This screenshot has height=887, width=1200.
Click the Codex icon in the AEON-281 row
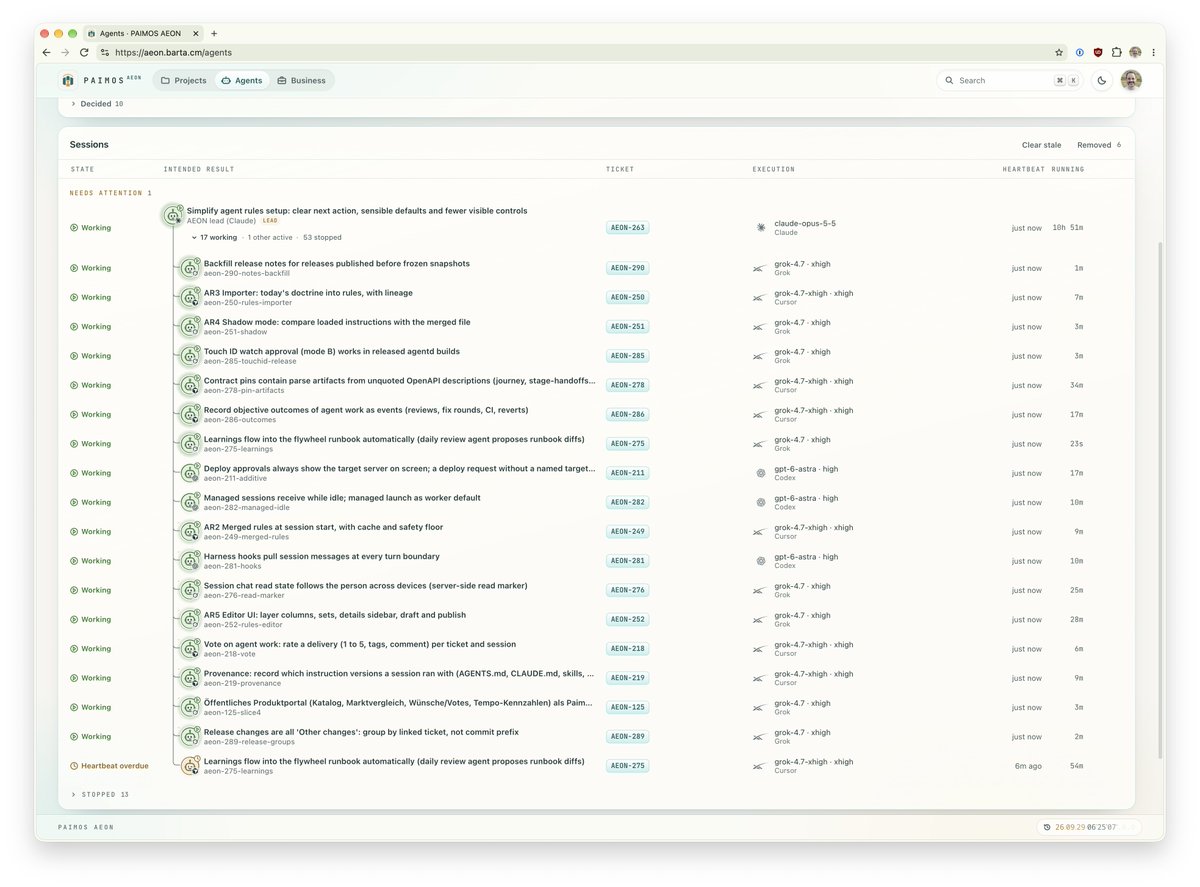tap(761, 561)
